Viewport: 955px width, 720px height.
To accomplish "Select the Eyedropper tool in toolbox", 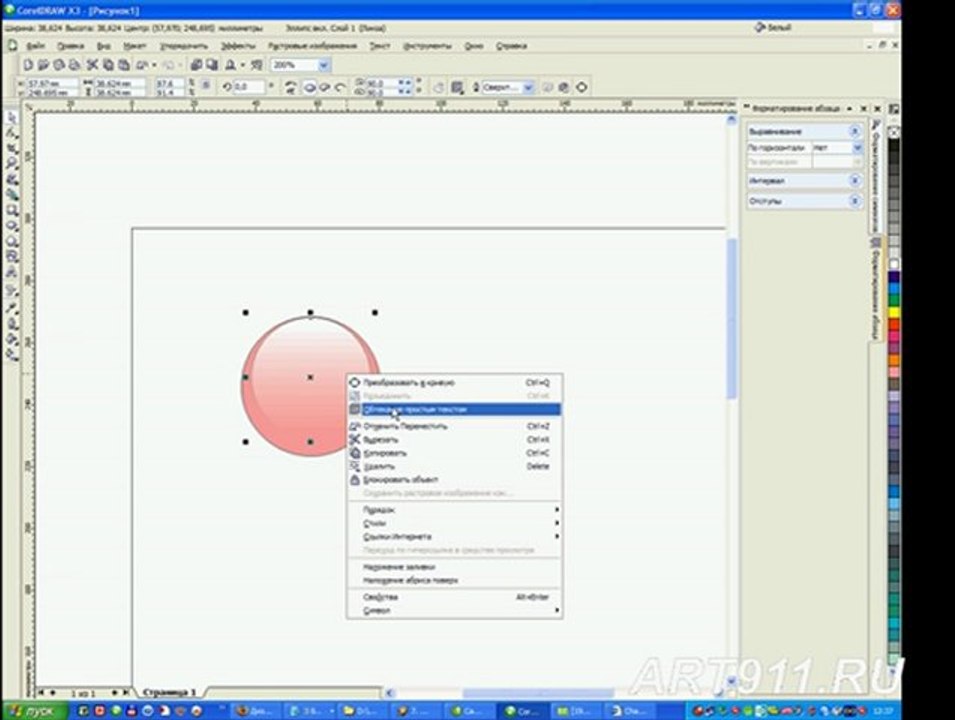I will click(12, 308).
